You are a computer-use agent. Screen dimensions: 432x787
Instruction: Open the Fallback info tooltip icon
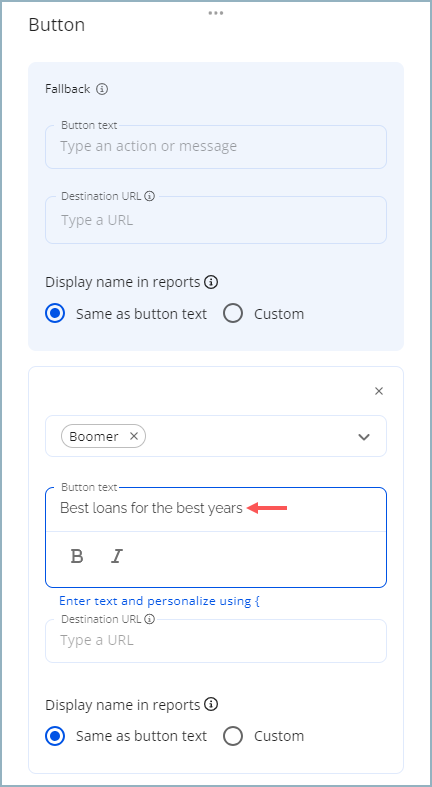coord(102,89)
